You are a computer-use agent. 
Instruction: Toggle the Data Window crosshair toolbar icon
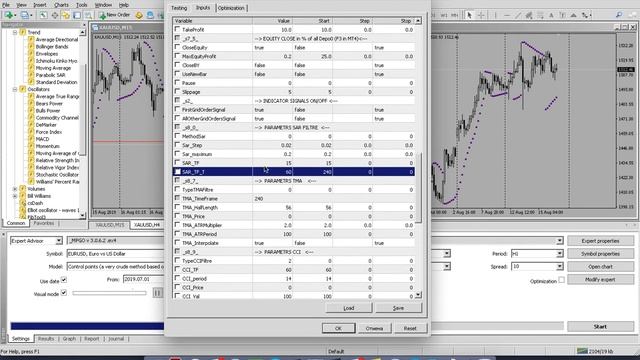coord(54,16)
